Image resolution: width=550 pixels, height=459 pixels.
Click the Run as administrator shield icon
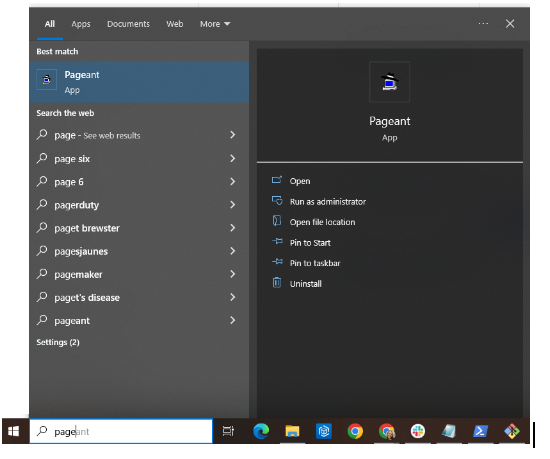pos(277,201)
